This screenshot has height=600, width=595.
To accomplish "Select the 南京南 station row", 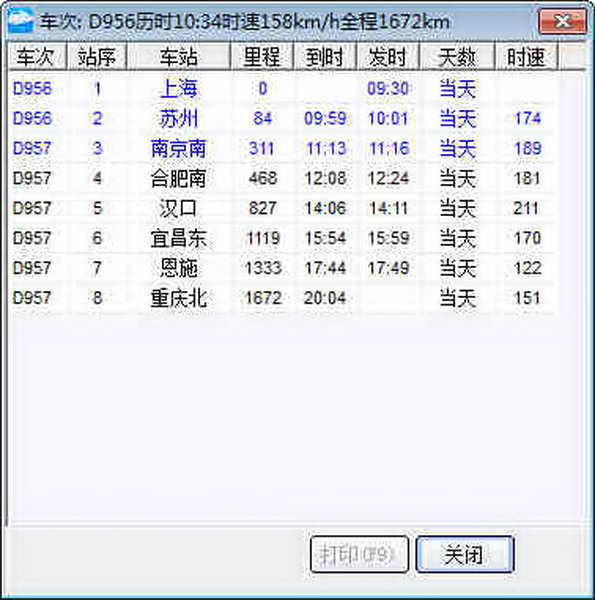I will click(282, 148).
